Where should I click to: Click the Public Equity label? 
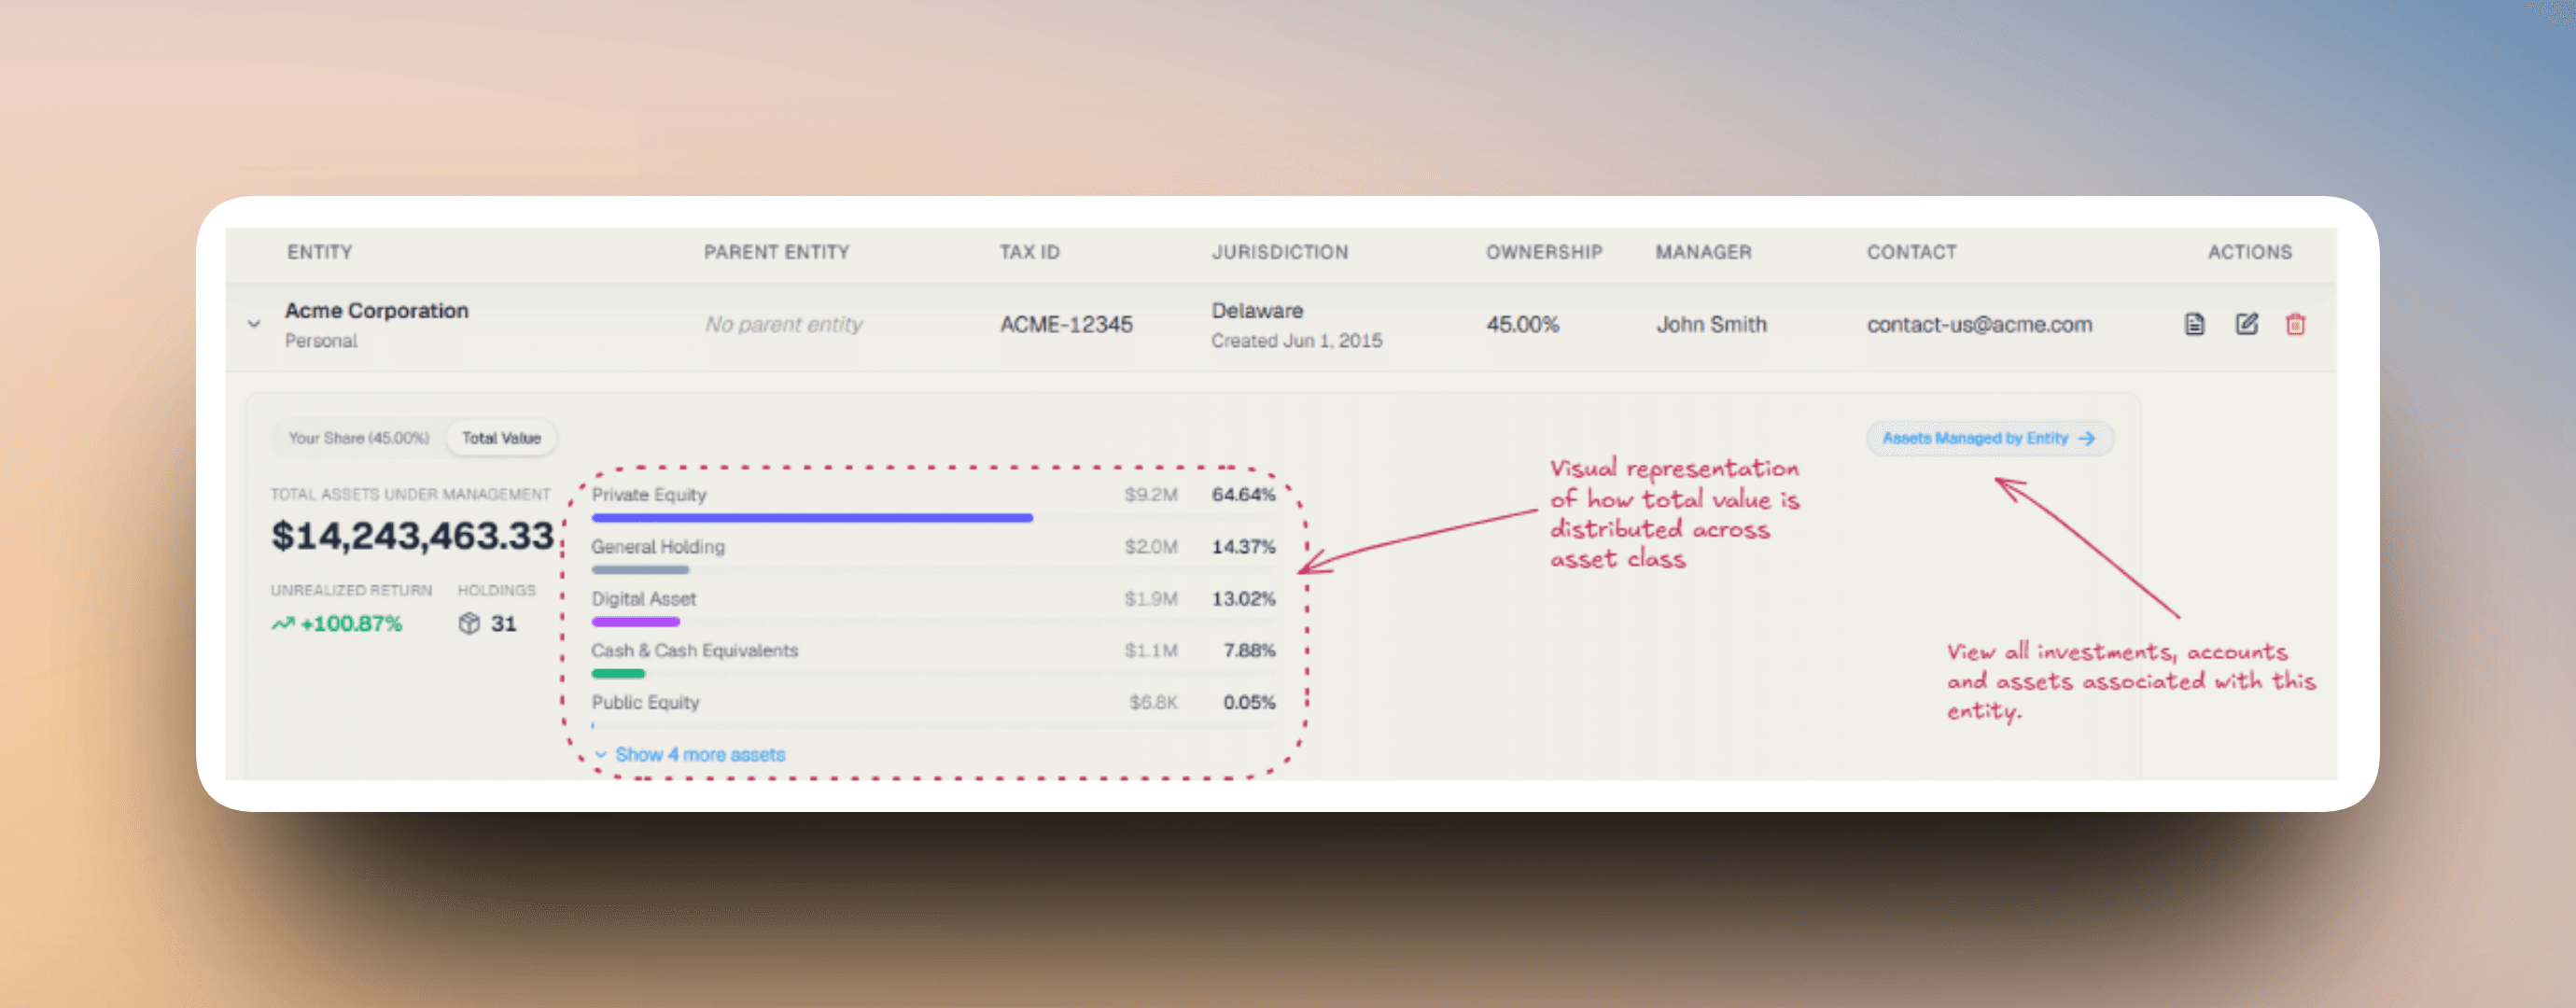pyautogui.click(x=645, y=703)
